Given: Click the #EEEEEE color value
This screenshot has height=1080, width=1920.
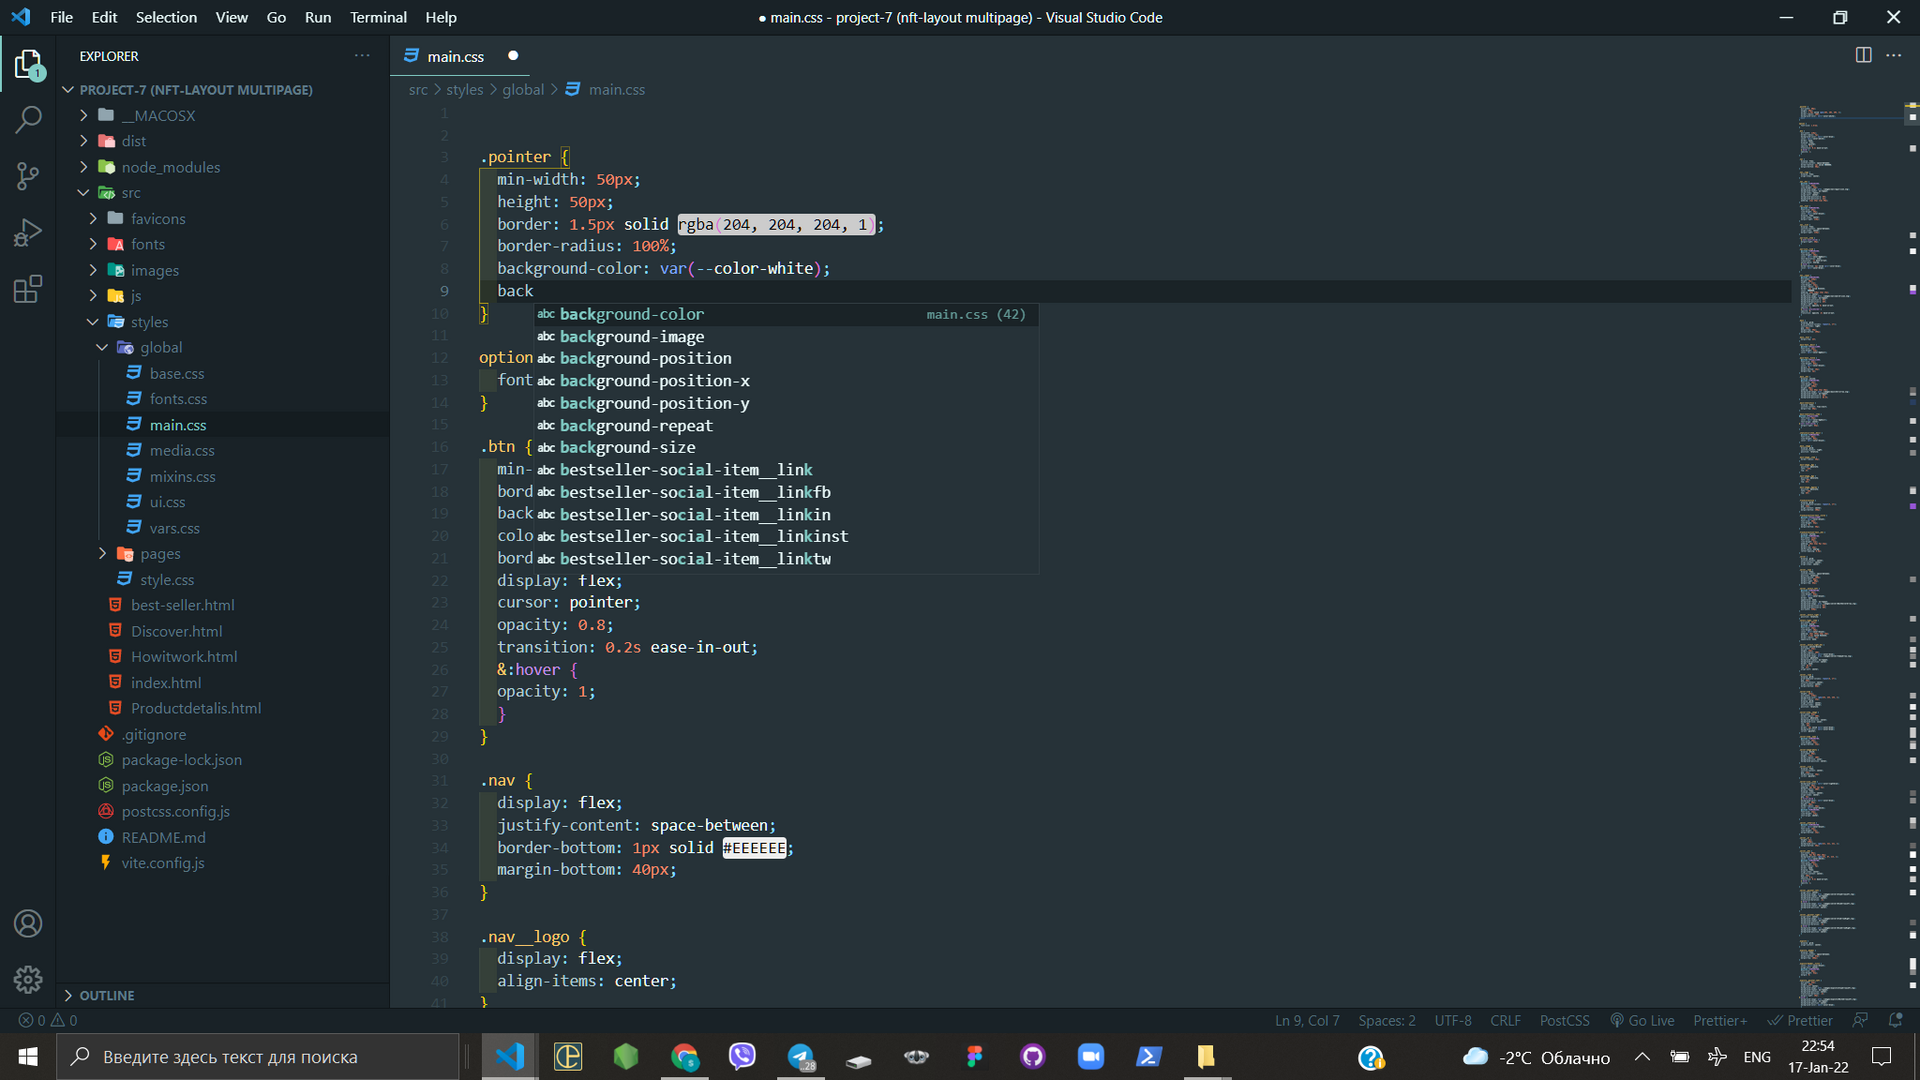Looking at the screenshot, I should (x=755, y=848).
